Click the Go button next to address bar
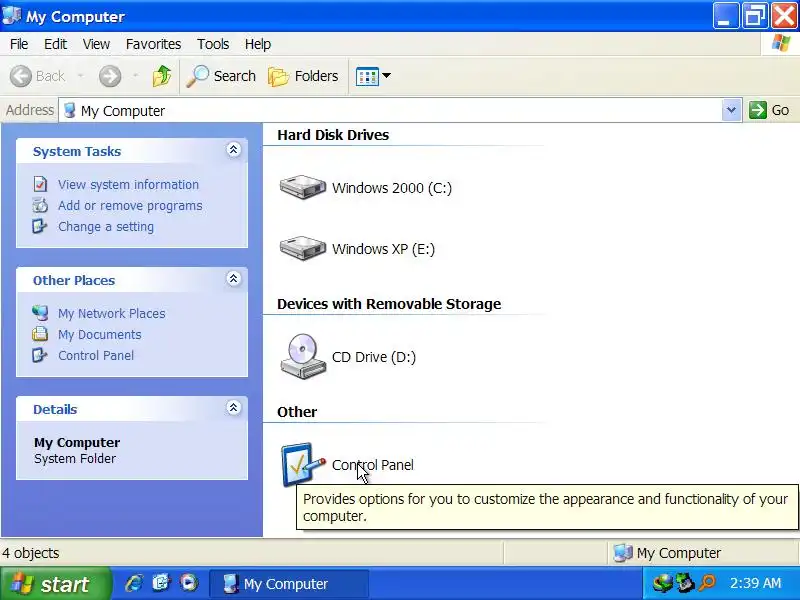 pyautogui.click(x=769, y=110)
